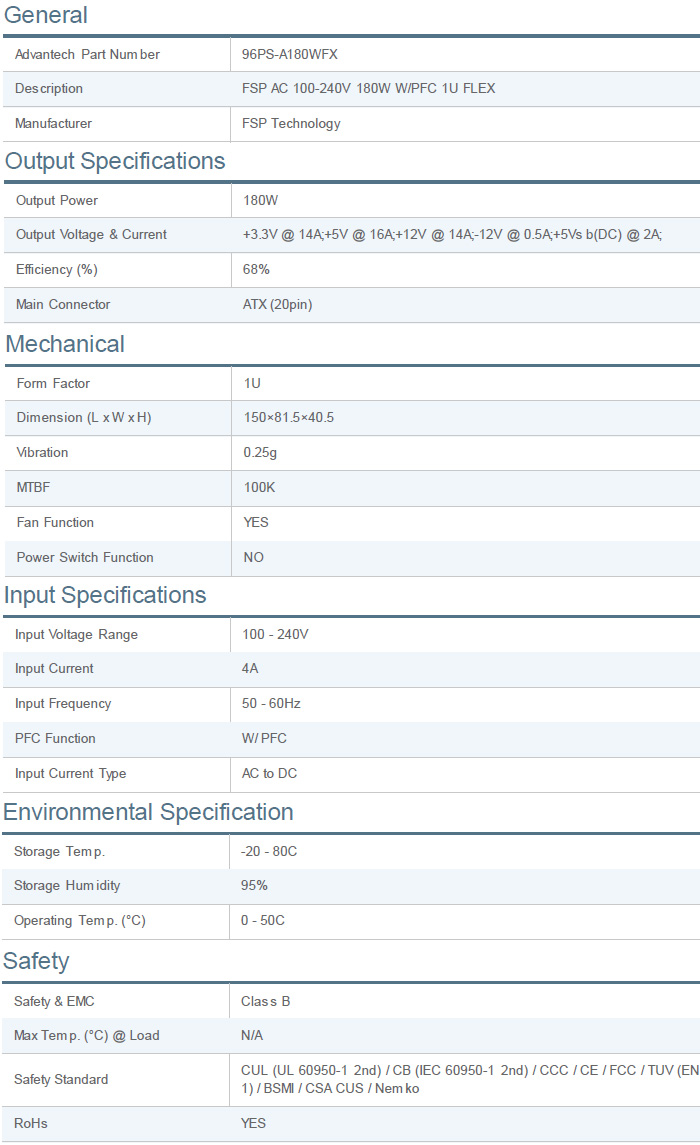Viewport: 700px width, 1145px height.
Task: Click the FSP Technology manufacturer value
Action: (x=291, y=124)
